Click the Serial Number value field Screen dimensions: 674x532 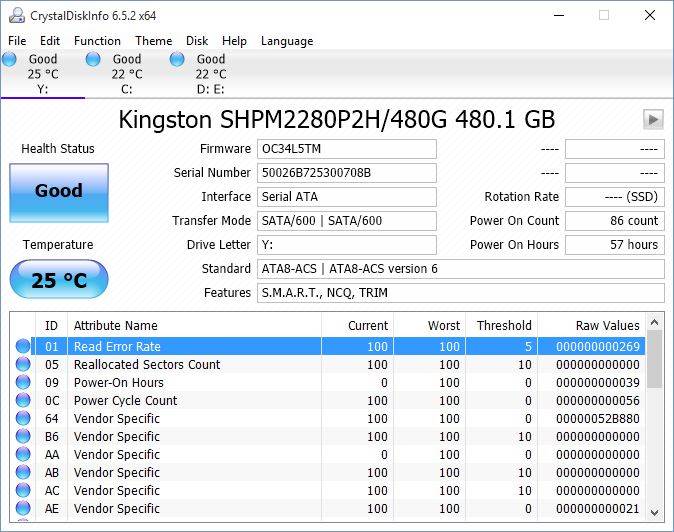pos(346,173)
